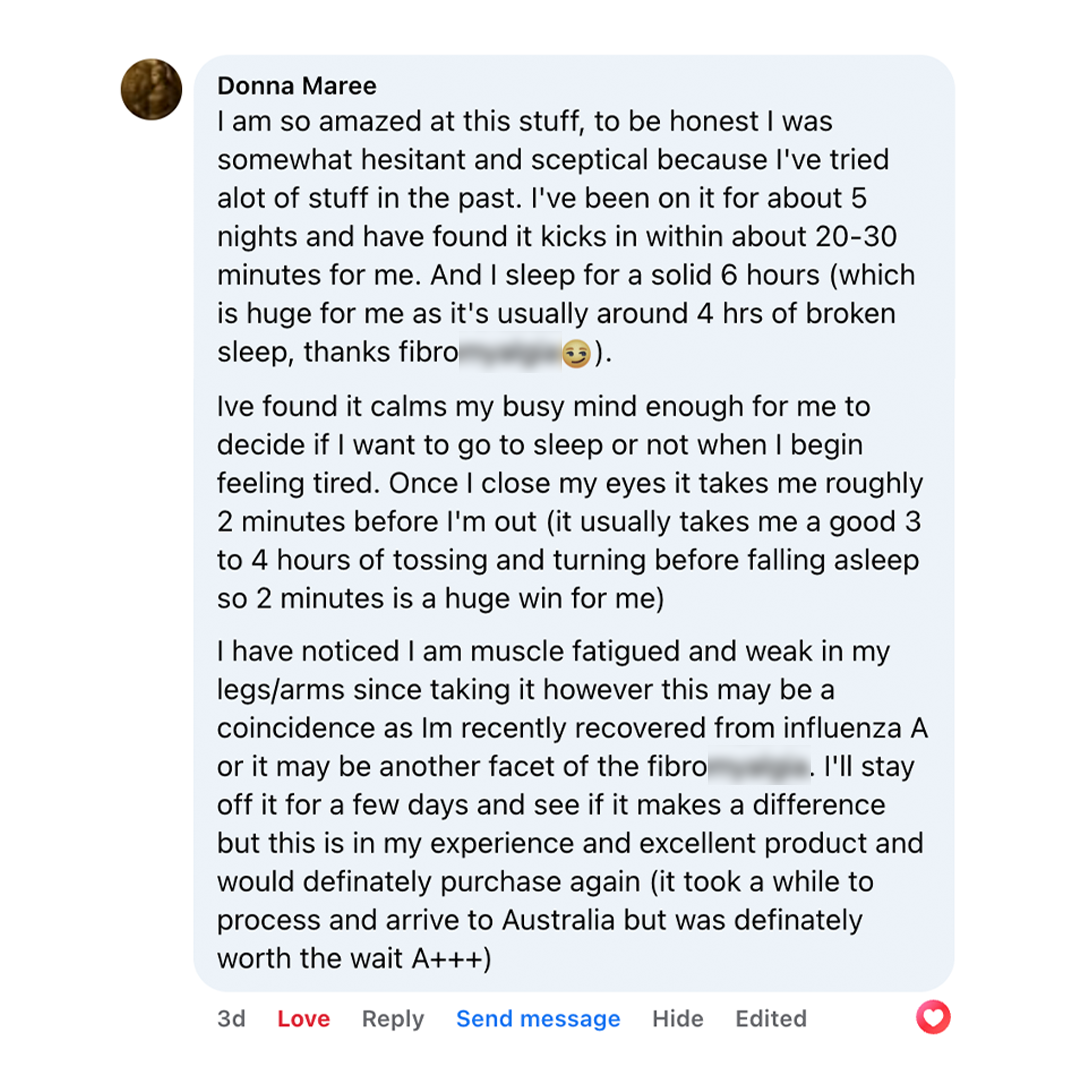Click the Send message link
Screen dimensions: 1080x1080
(x=538, y=1019)
